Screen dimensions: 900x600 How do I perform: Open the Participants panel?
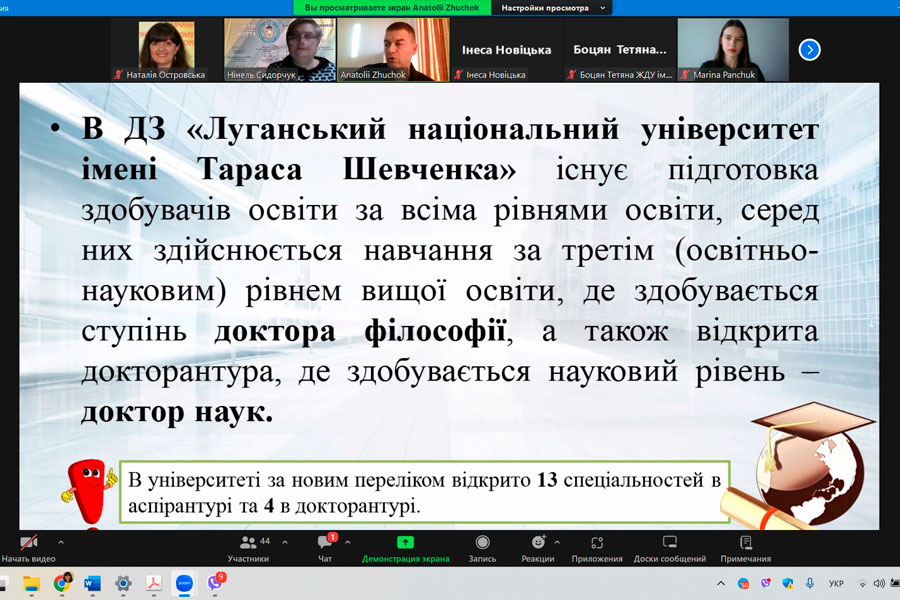[x=248, y=546]
